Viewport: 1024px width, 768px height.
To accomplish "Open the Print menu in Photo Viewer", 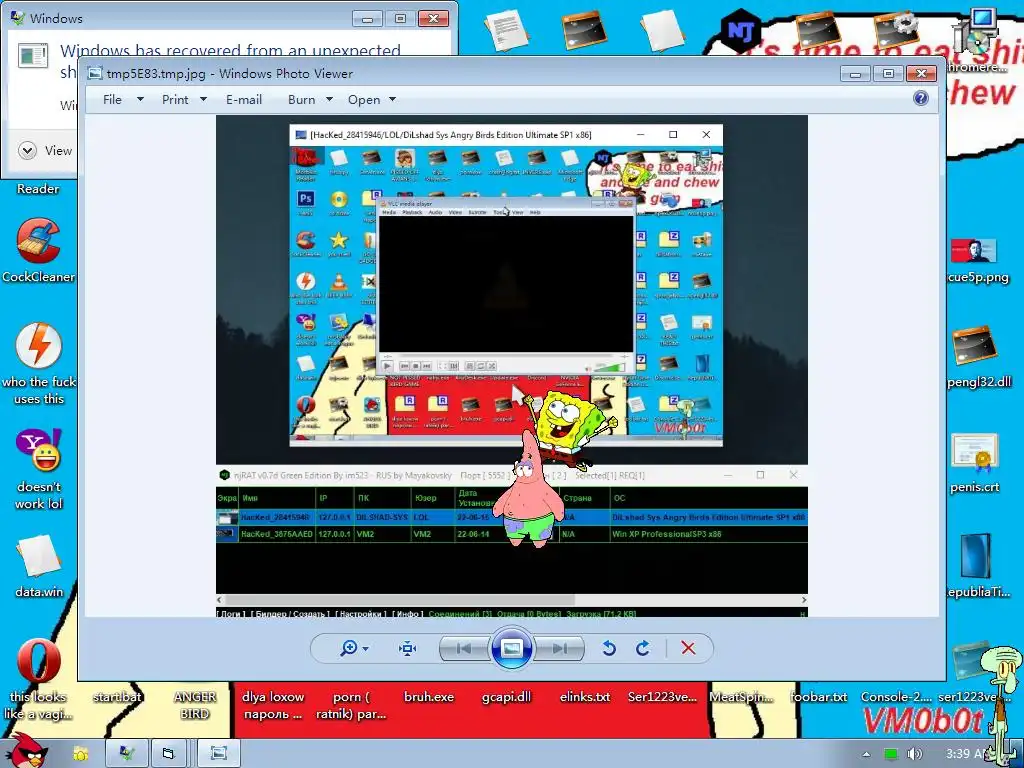I will point(175,99).
